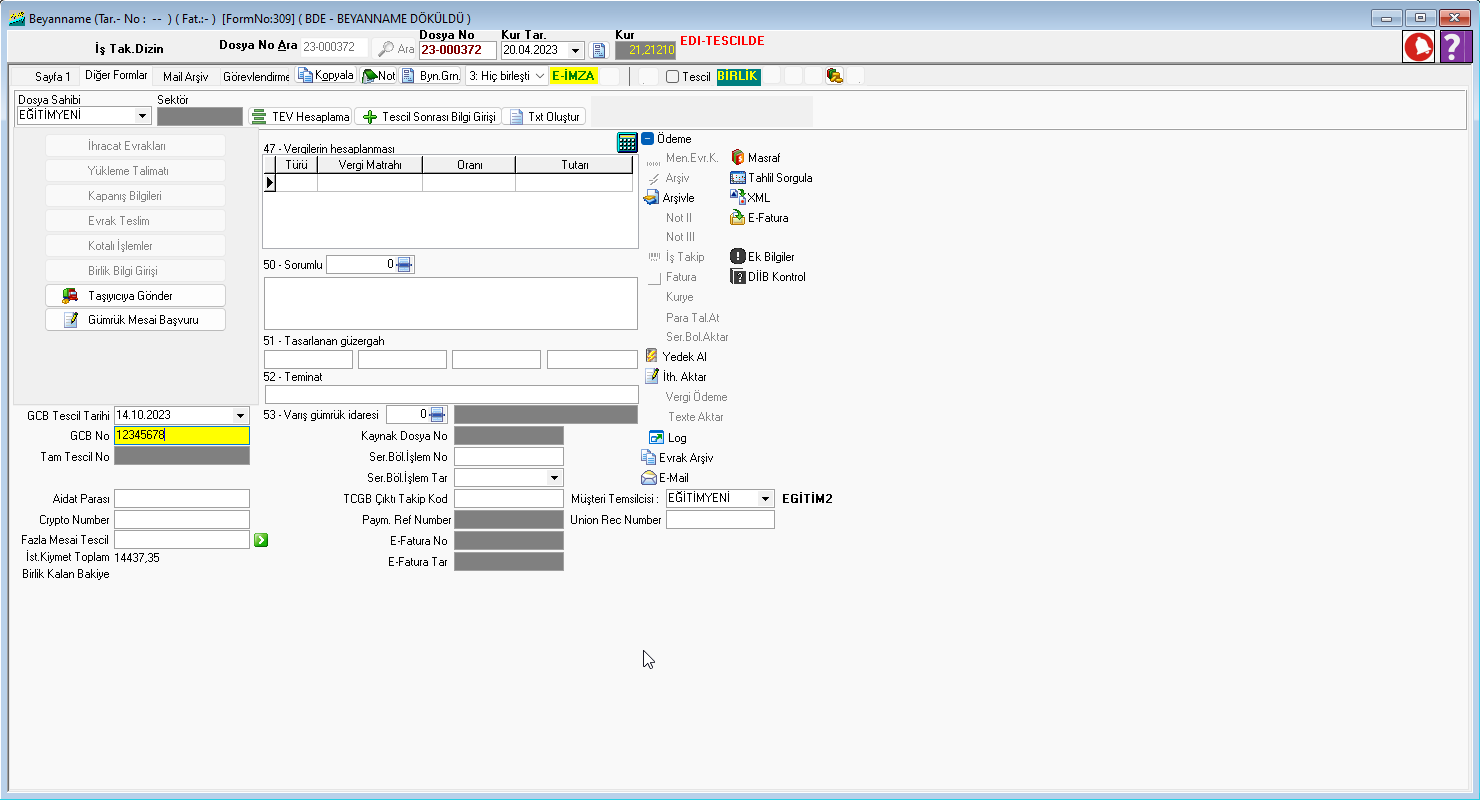Image resolution: width=1480 pixels, height=800 pixels.
Task: Click the TCGB Çıktı Takip Kod field
Action: click(509, 498)
